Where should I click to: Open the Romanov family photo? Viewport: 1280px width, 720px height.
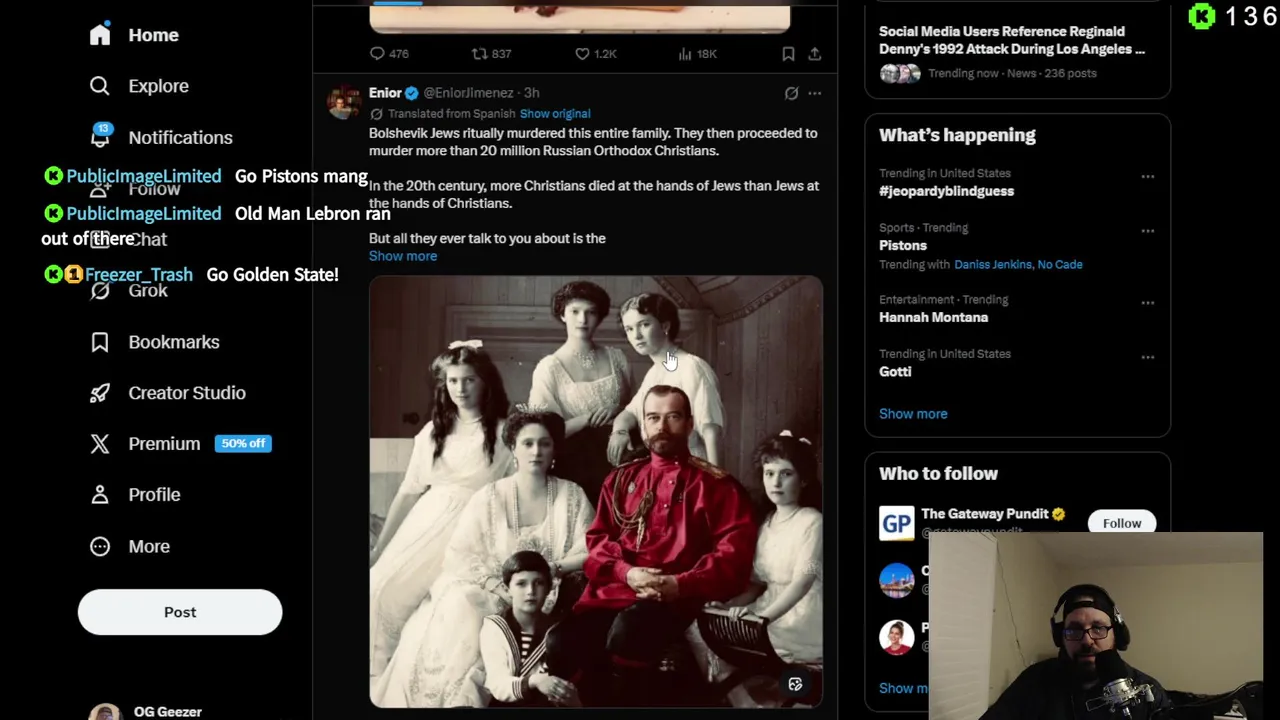point(596,492)
